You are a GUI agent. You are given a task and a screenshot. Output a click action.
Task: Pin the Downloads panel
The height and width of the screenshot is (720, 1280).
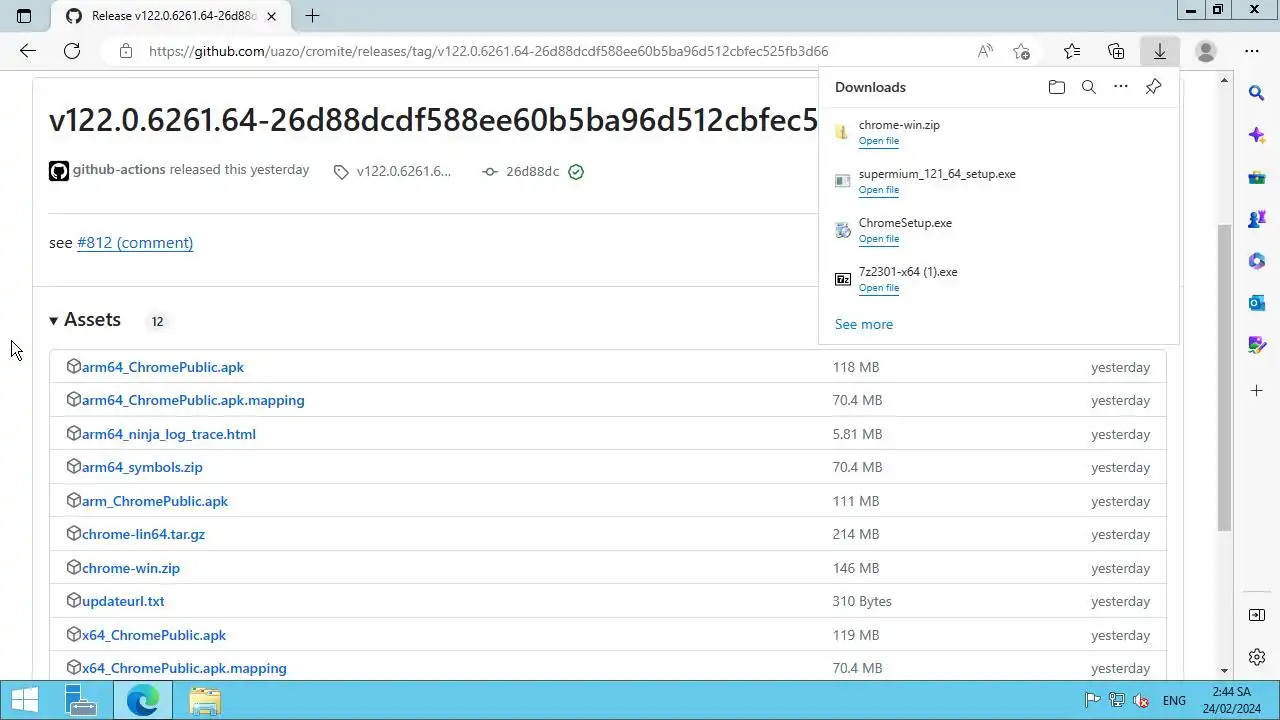(1153, 87)
